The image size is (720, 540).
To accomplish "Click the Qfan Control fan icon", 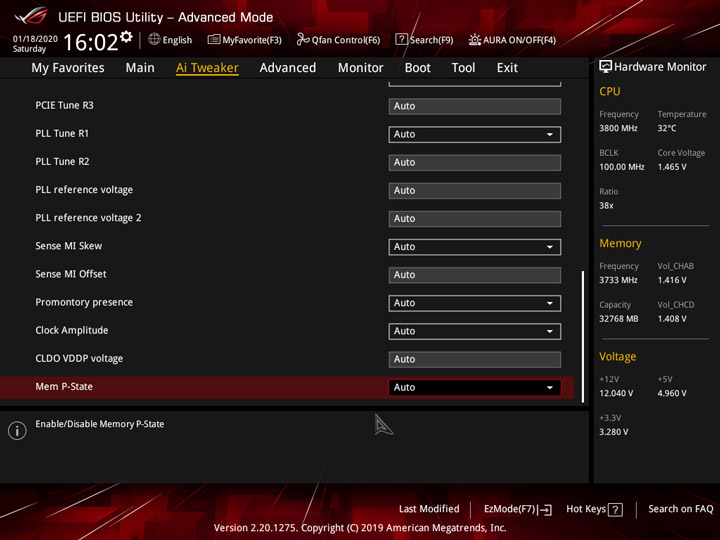I will (303, 39).
